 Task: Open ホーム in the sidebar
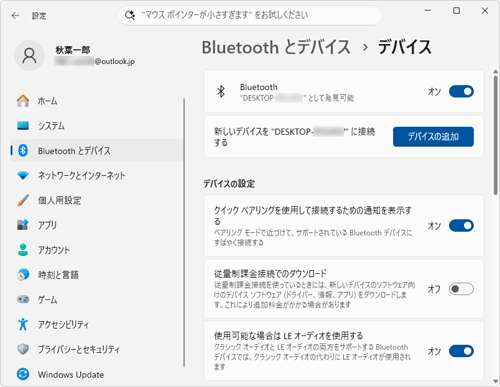[97, 101]
